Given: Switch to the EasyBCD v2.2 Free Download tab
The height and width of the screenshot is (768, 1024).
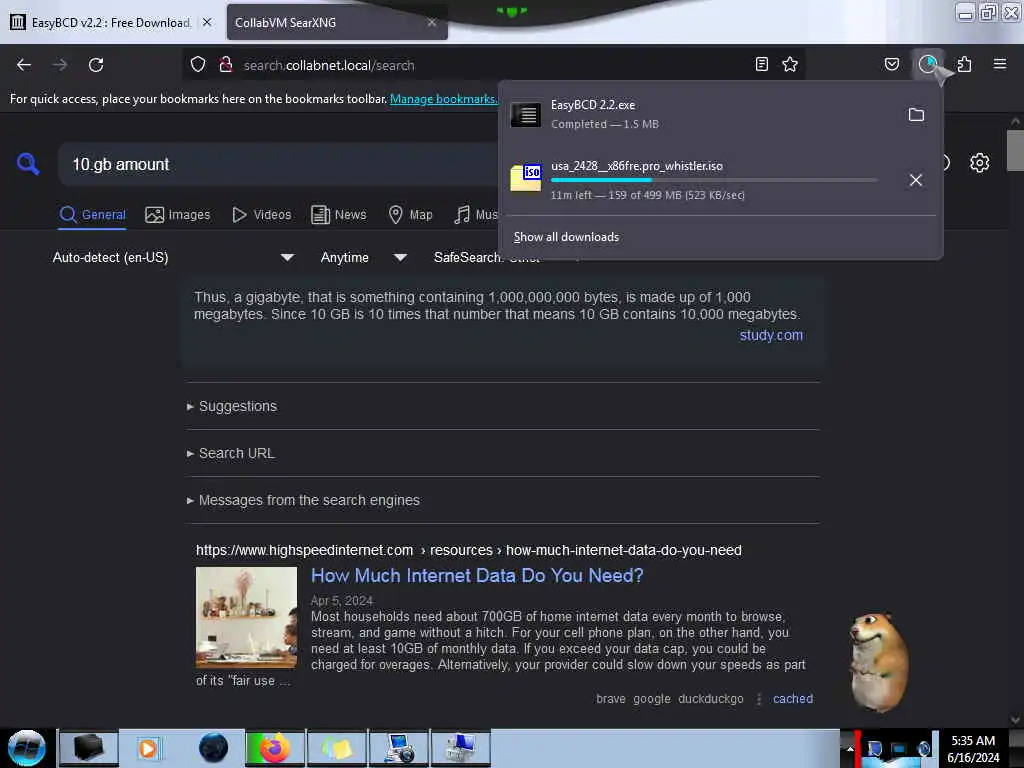Looking at the screenshot, I should pos(110,22).
